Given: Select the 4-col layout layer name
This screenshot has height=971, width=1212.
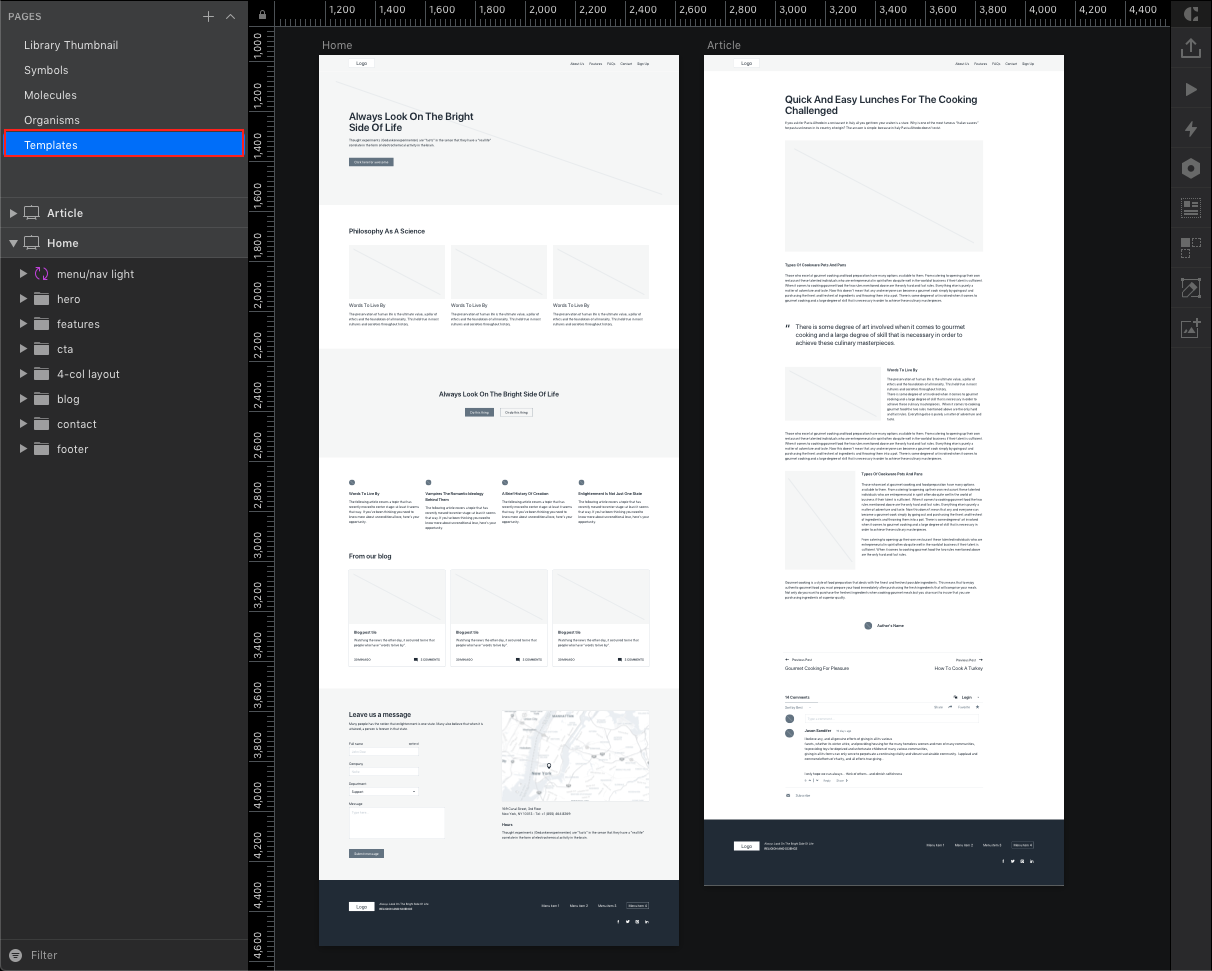Looking at the screenshot, I should 88,374.
